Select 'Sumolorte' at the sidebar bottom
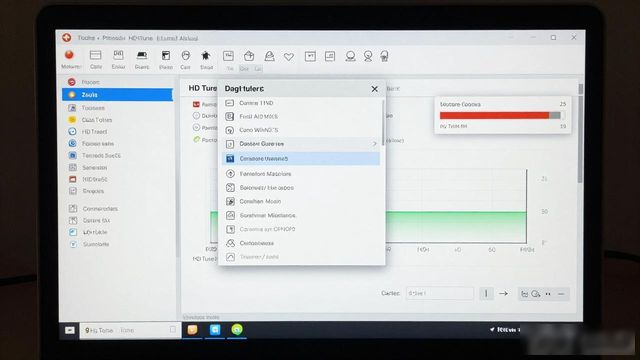Screen dimensions: 640x360 [x=96, y=244]
